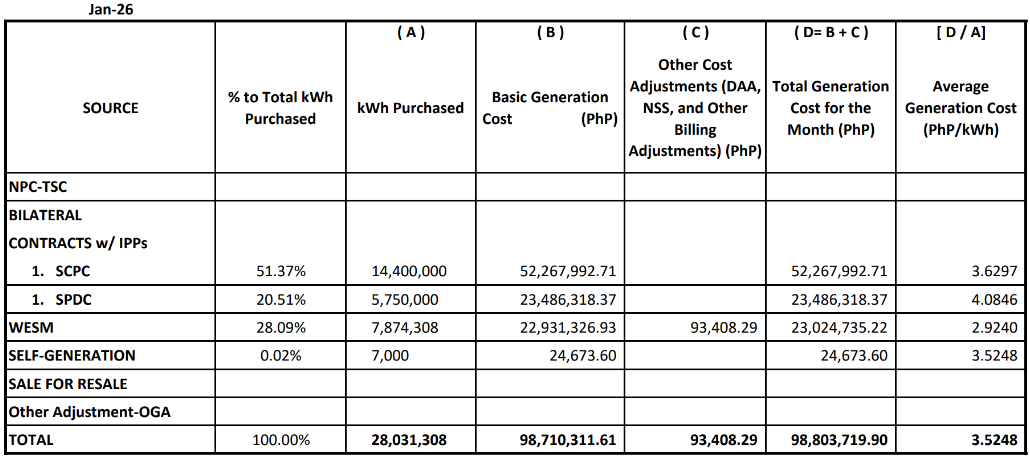
Task: Click the 'Basic Generation Cost (PhP)' header
Action: [x=550, y=108]
